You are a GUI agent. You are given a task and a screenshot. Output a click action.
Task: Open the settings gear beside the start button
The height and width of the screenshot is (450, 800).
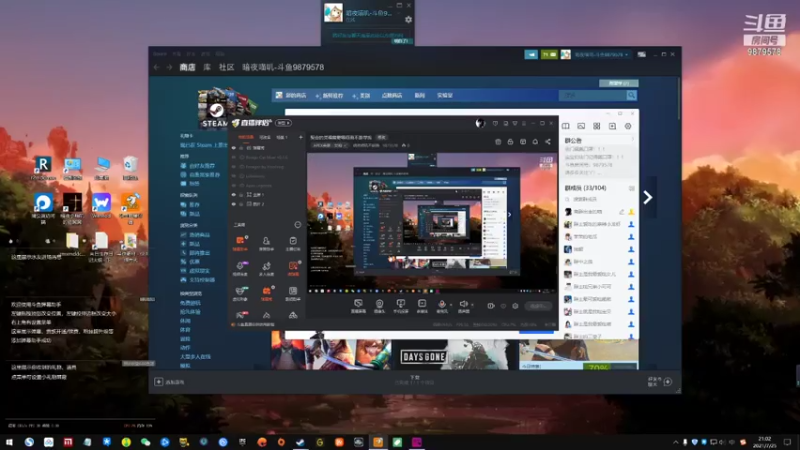515,306
